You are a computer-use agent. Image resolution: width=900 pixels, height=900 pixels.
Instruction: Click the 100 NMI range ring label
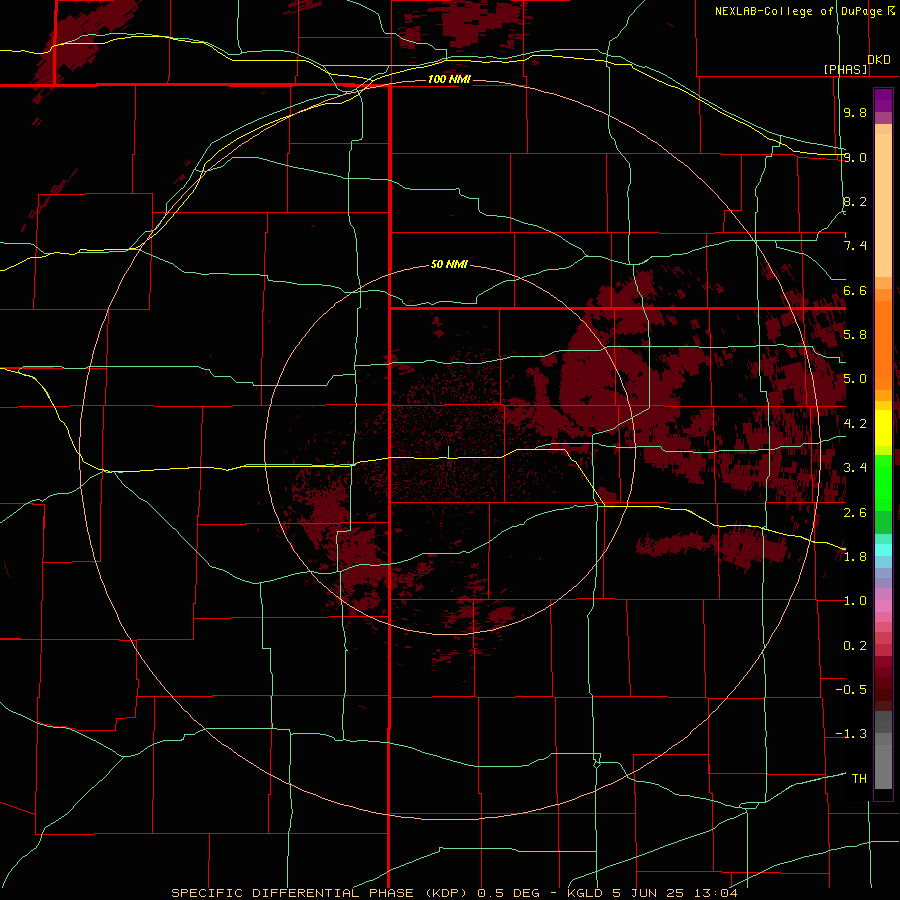point(449,79)
